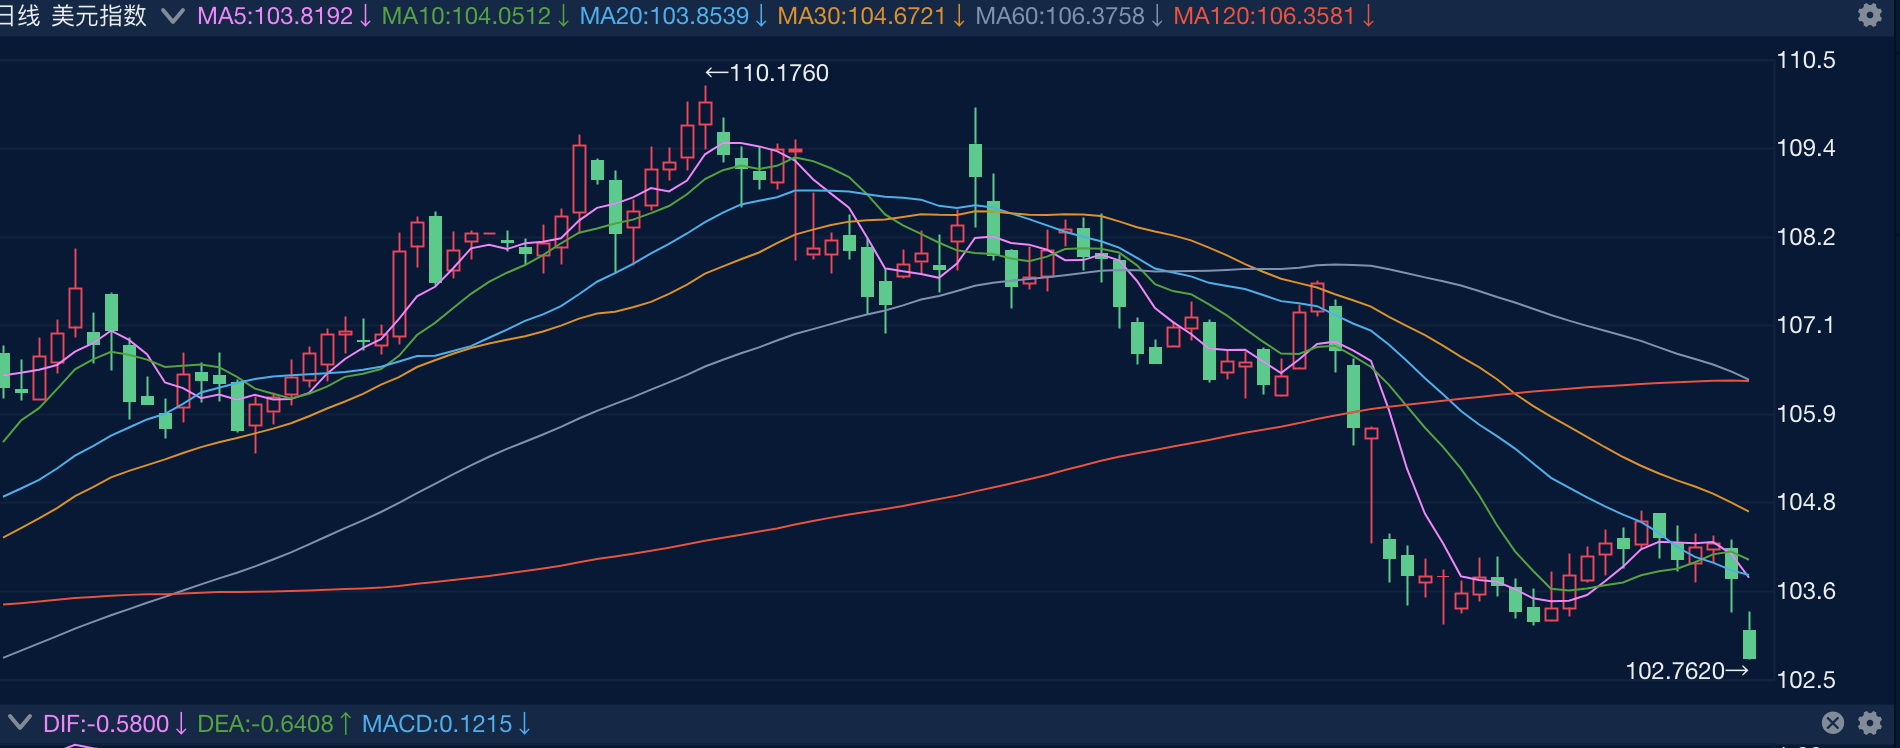Click the DIF:-0.5800 value label

click(106, 724)
